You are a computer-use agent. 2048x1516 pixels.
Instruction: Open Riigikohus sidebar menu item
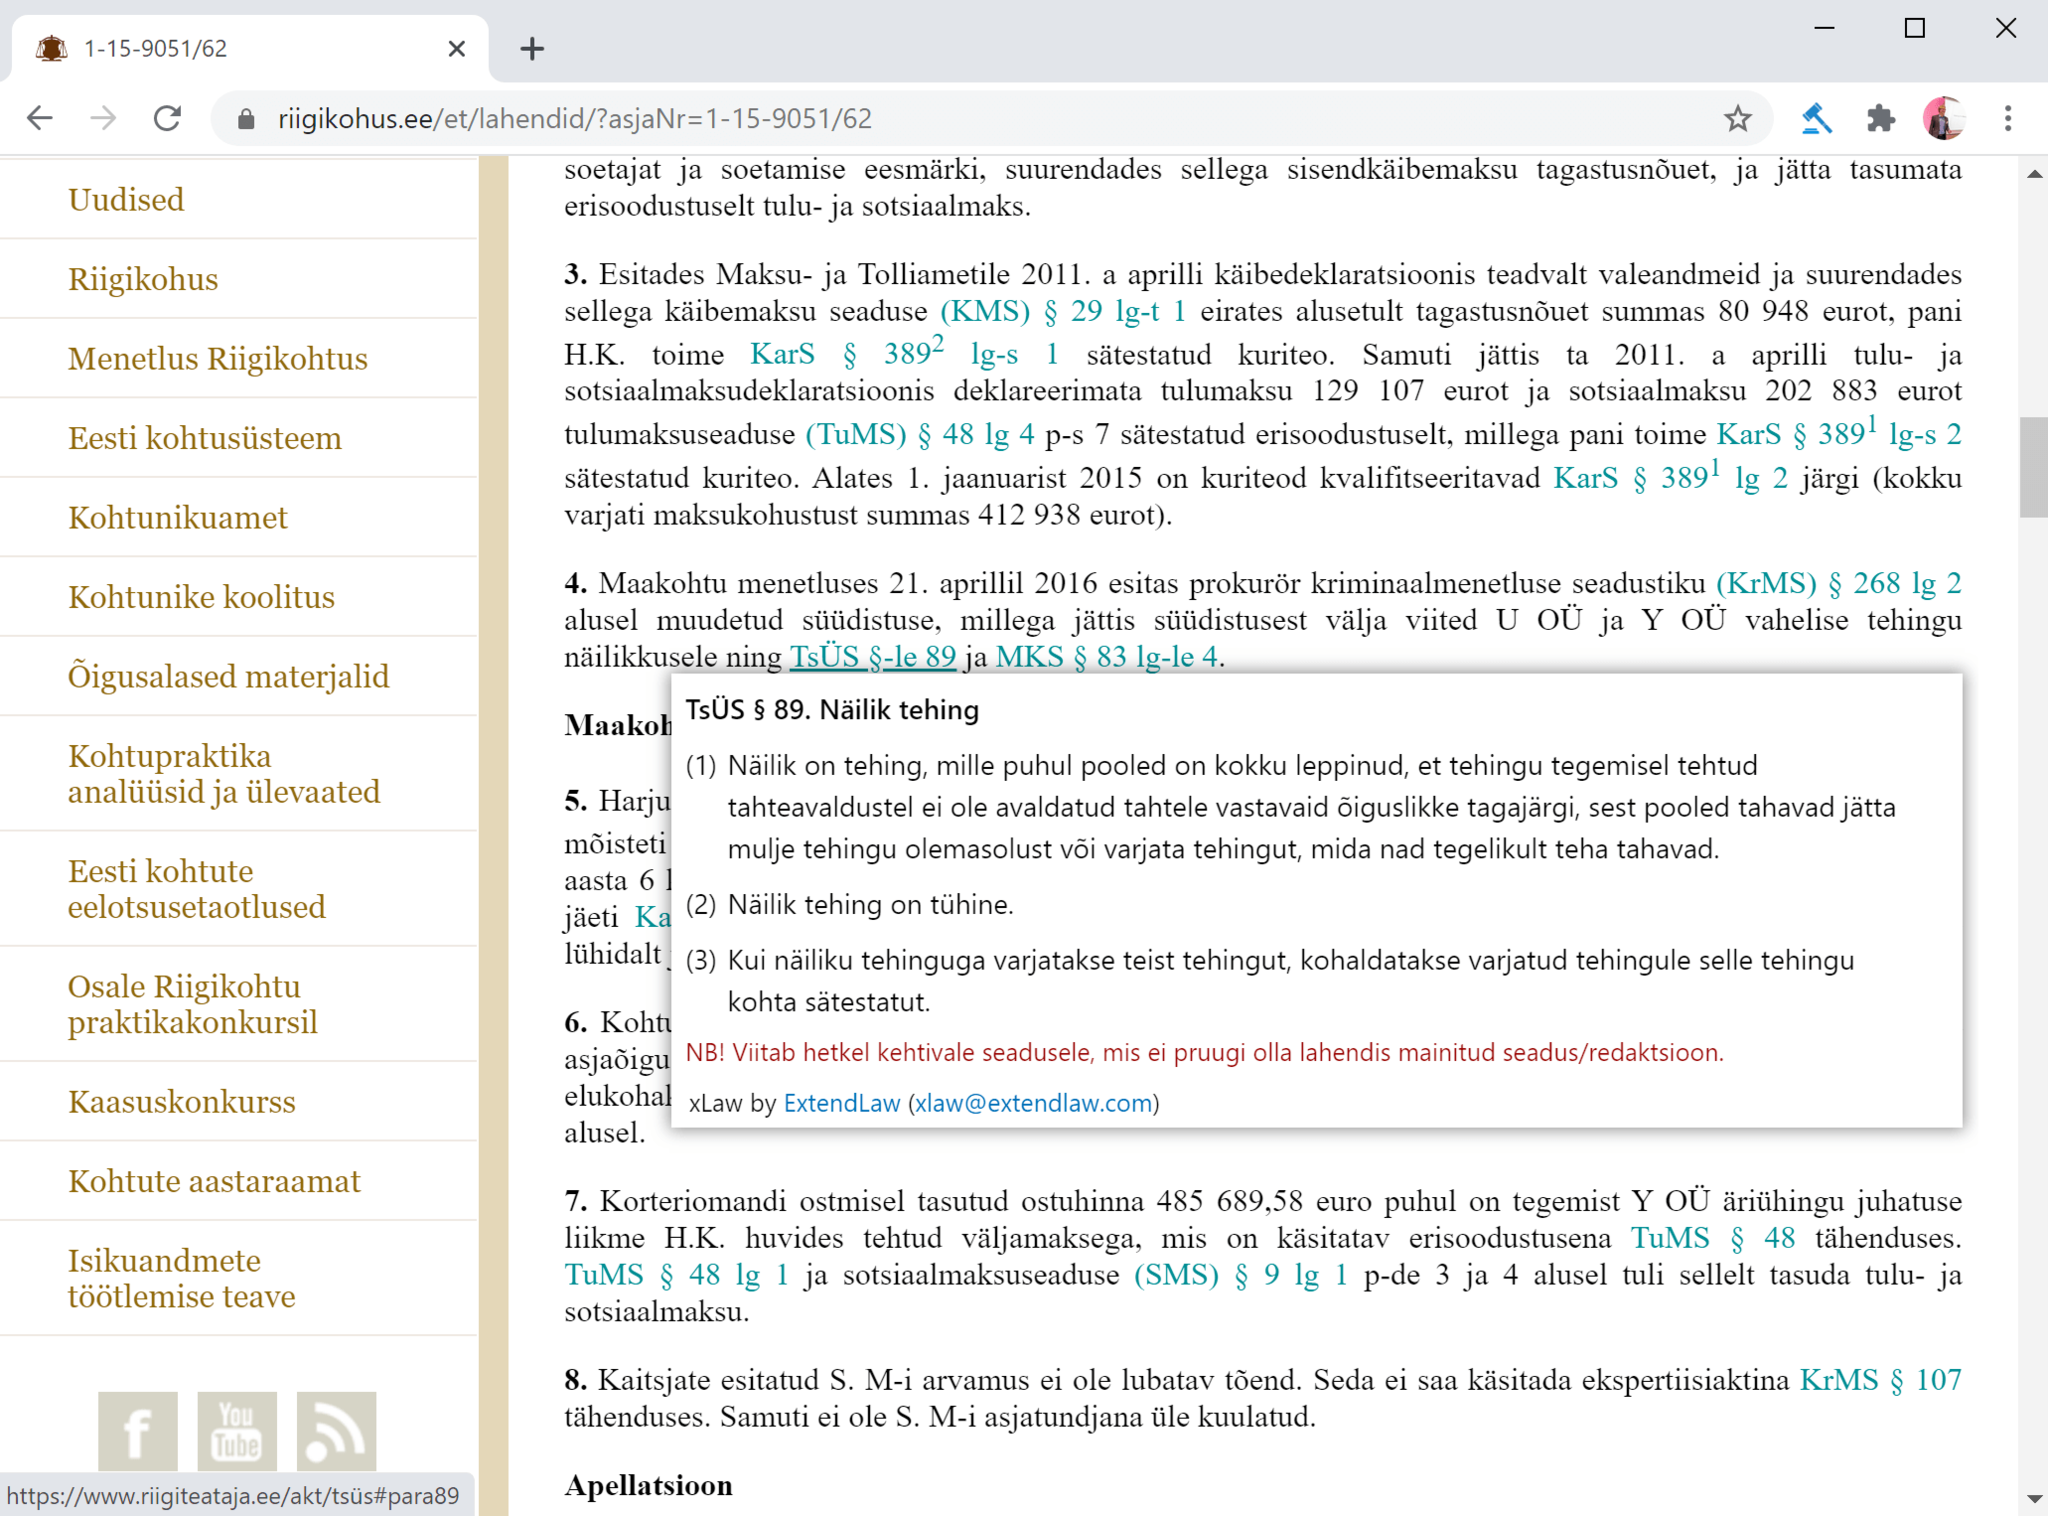tap(143, 279)
